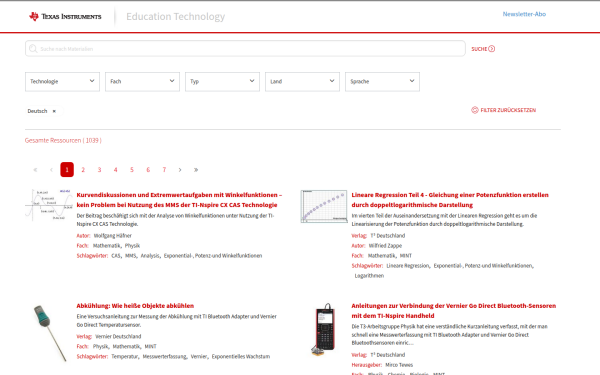
Task: Open the Fach dropdown
Action: point(142,82)
